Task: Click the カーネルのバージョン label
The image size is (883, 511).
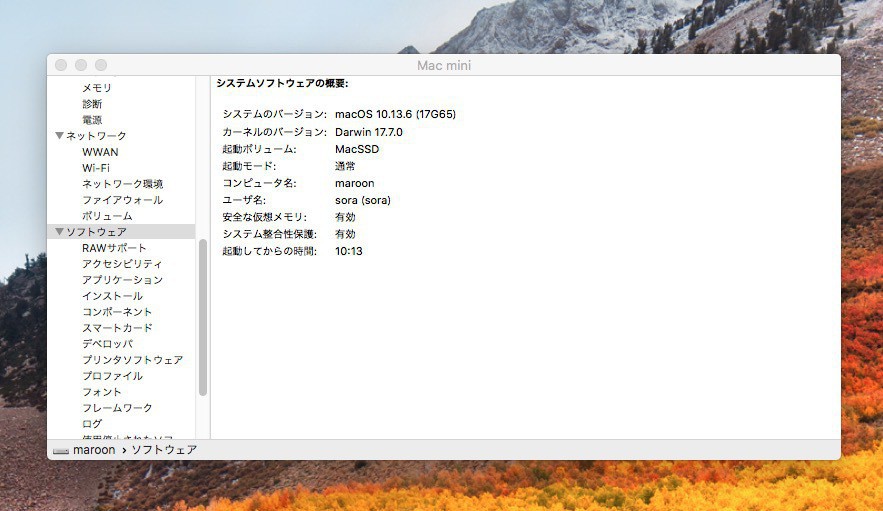Action: click(x=274, y=132)
